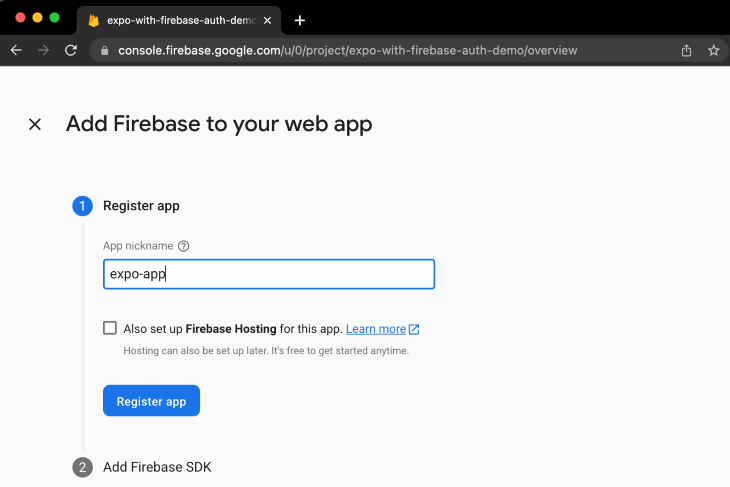Click the Learn more external link icon
This screenshot has height=487, width=730.
414,329
